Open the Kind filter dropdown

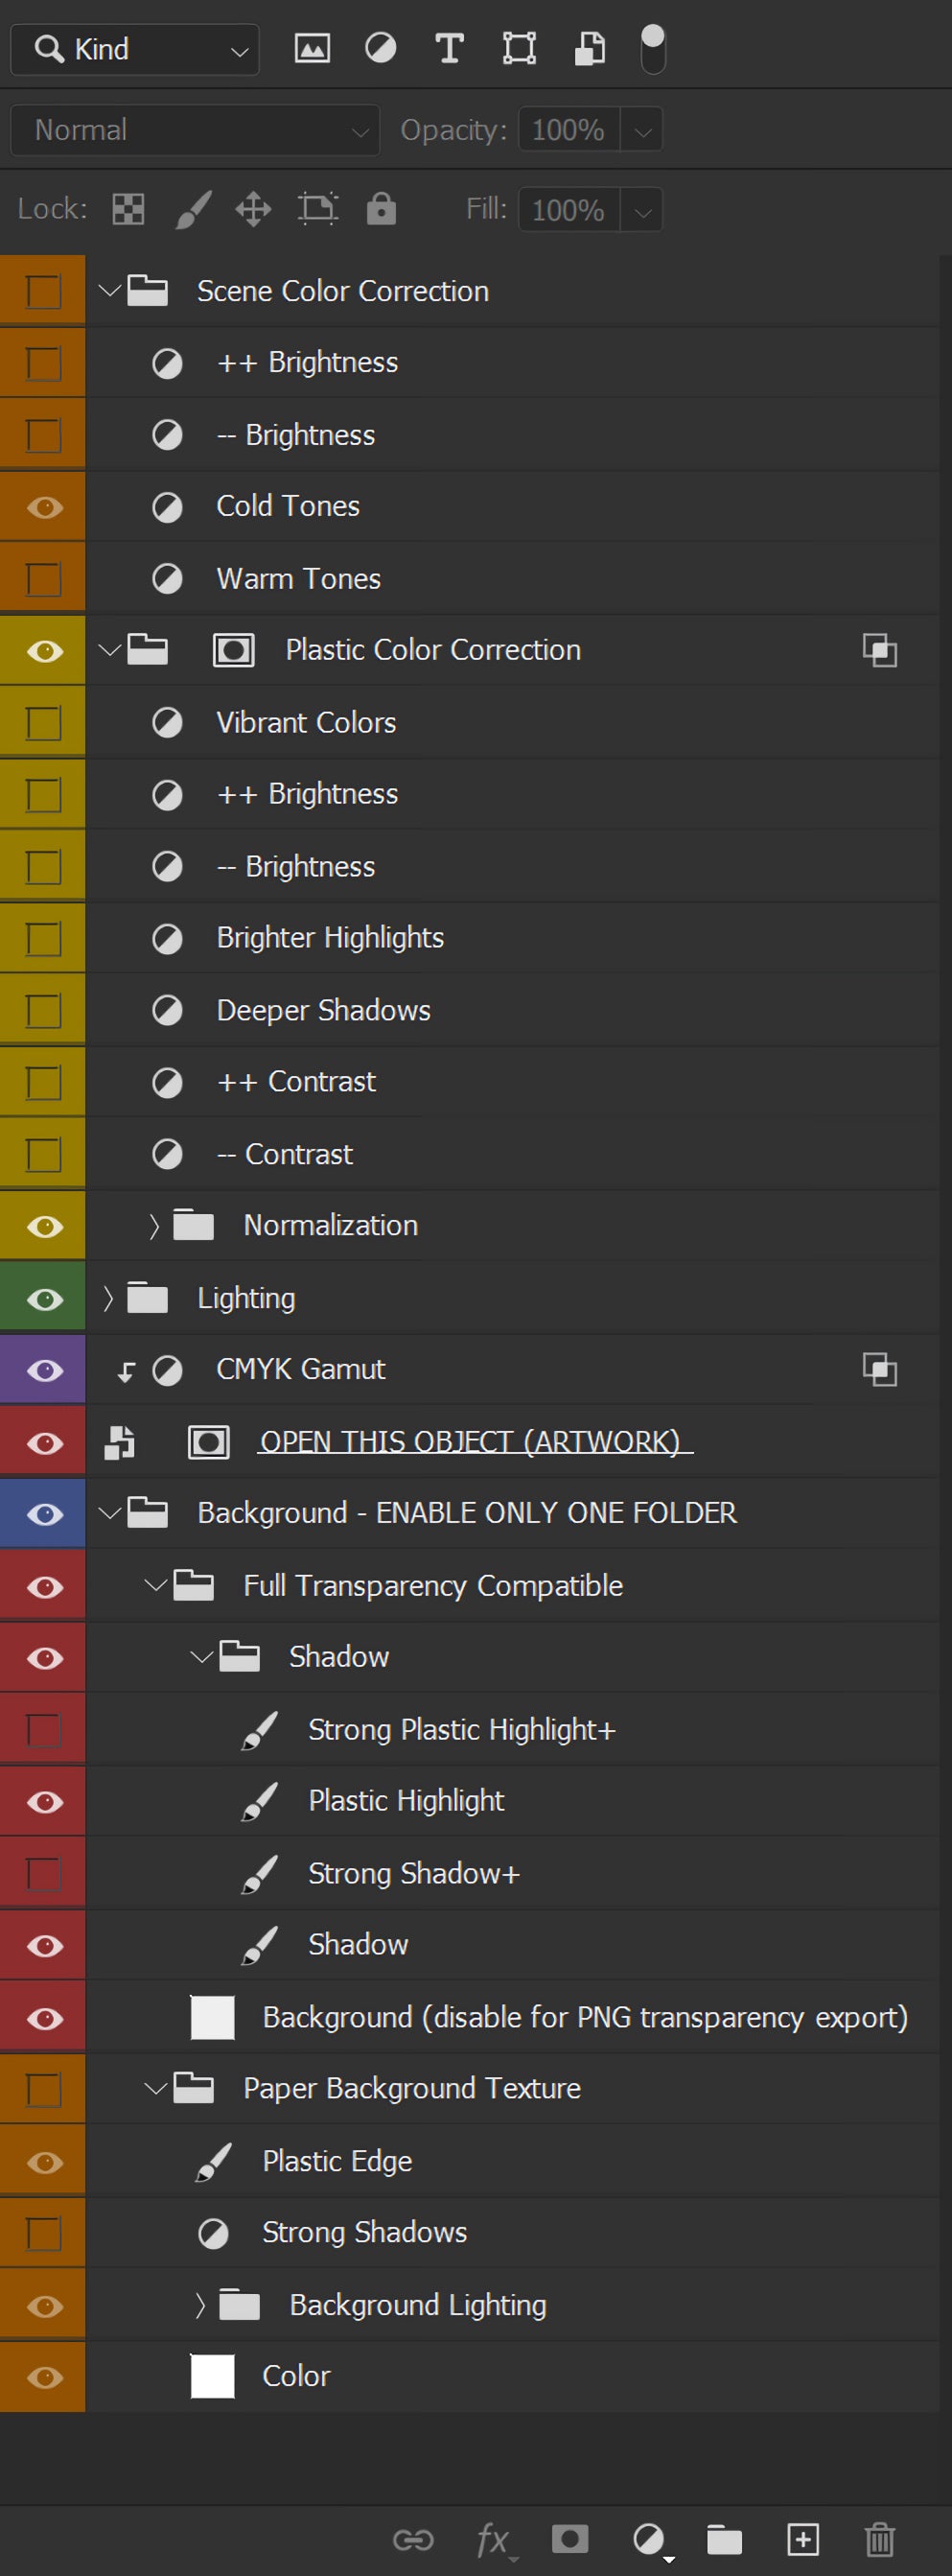coord(135,49)
